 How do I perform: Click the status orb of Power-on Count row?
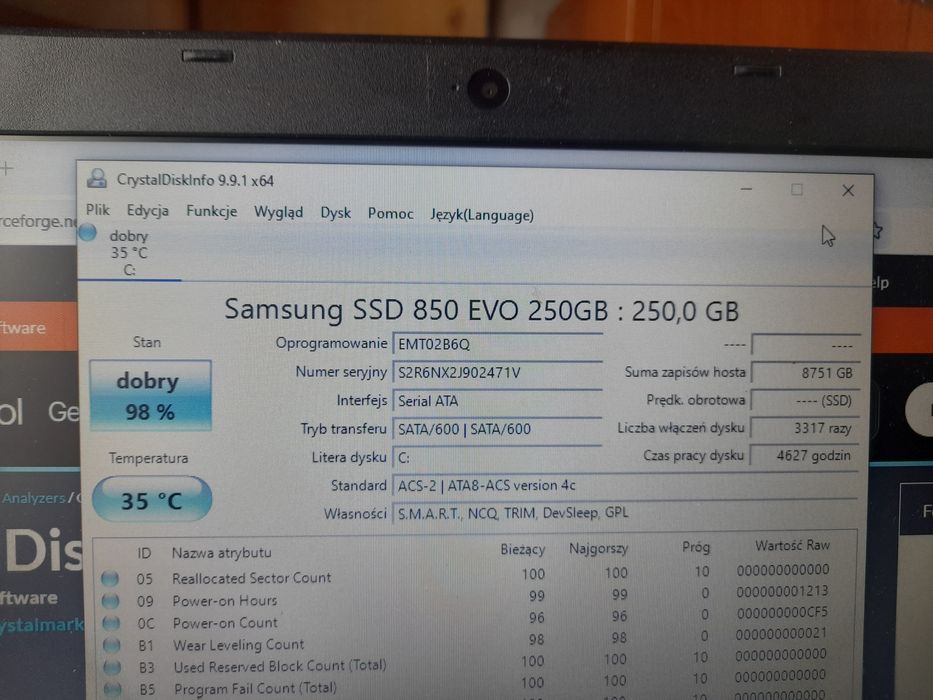(x=111, y=623)
